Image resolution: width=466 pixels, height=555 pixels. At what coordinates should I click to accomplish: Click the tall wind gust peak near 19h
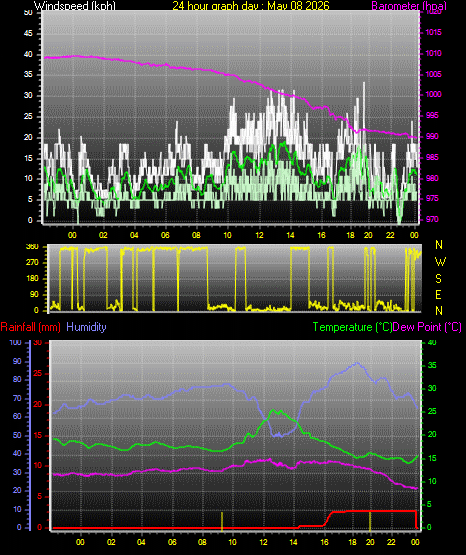point(364,93)
